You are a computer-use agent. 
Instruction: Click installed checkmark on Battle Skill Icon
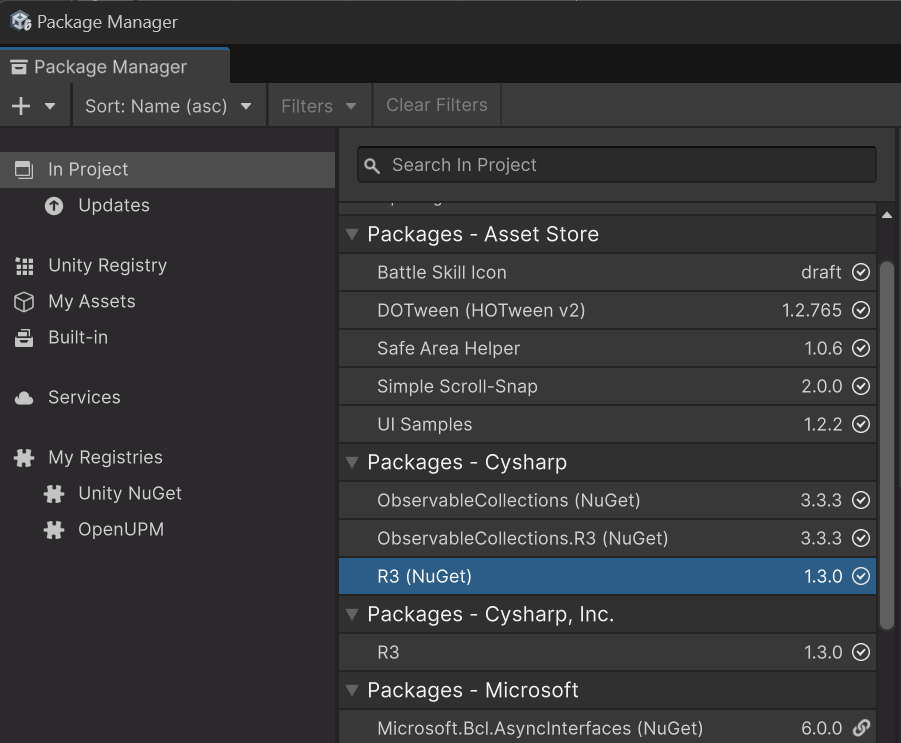point(861,272)
